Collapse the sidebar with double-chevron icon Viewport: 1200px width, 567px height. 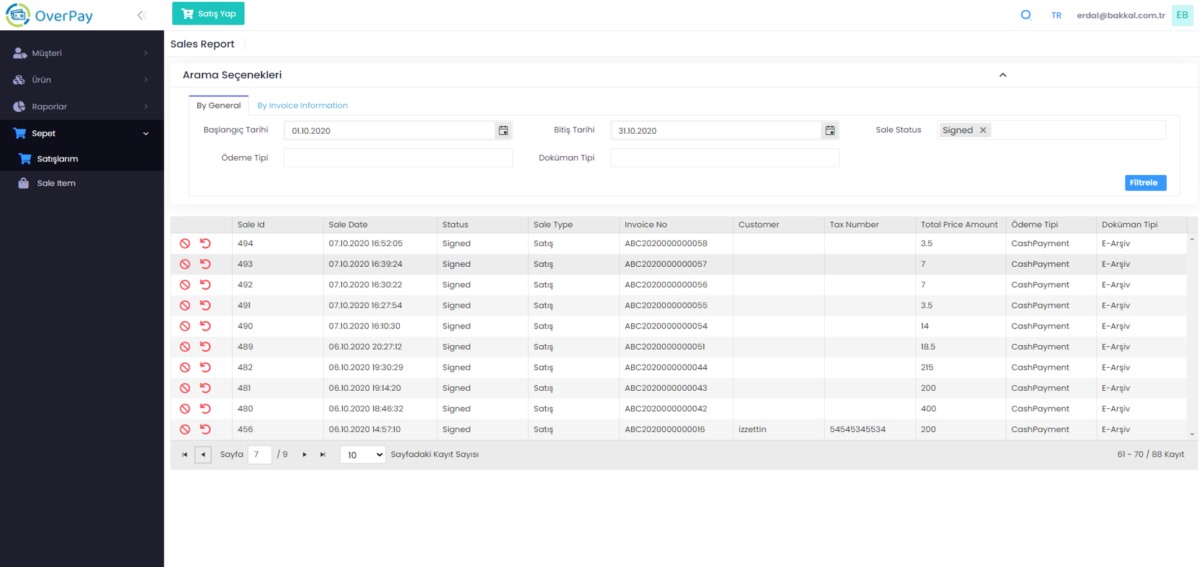pos(141,15)
